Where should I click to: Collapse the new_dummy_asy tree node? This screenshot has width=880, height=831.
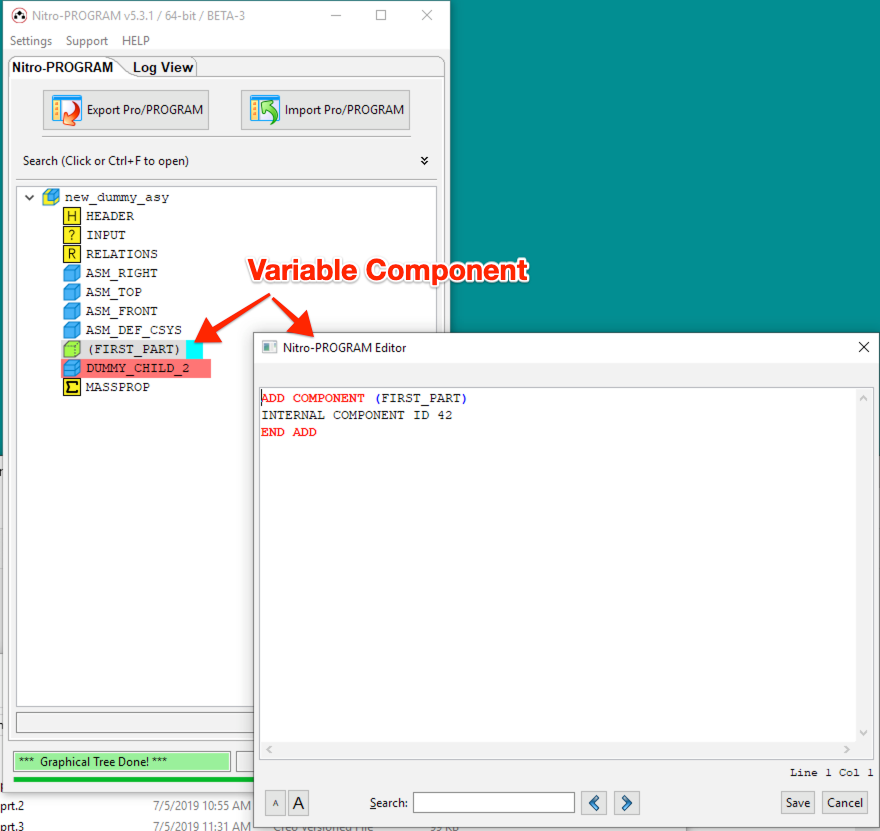[29, 197]
